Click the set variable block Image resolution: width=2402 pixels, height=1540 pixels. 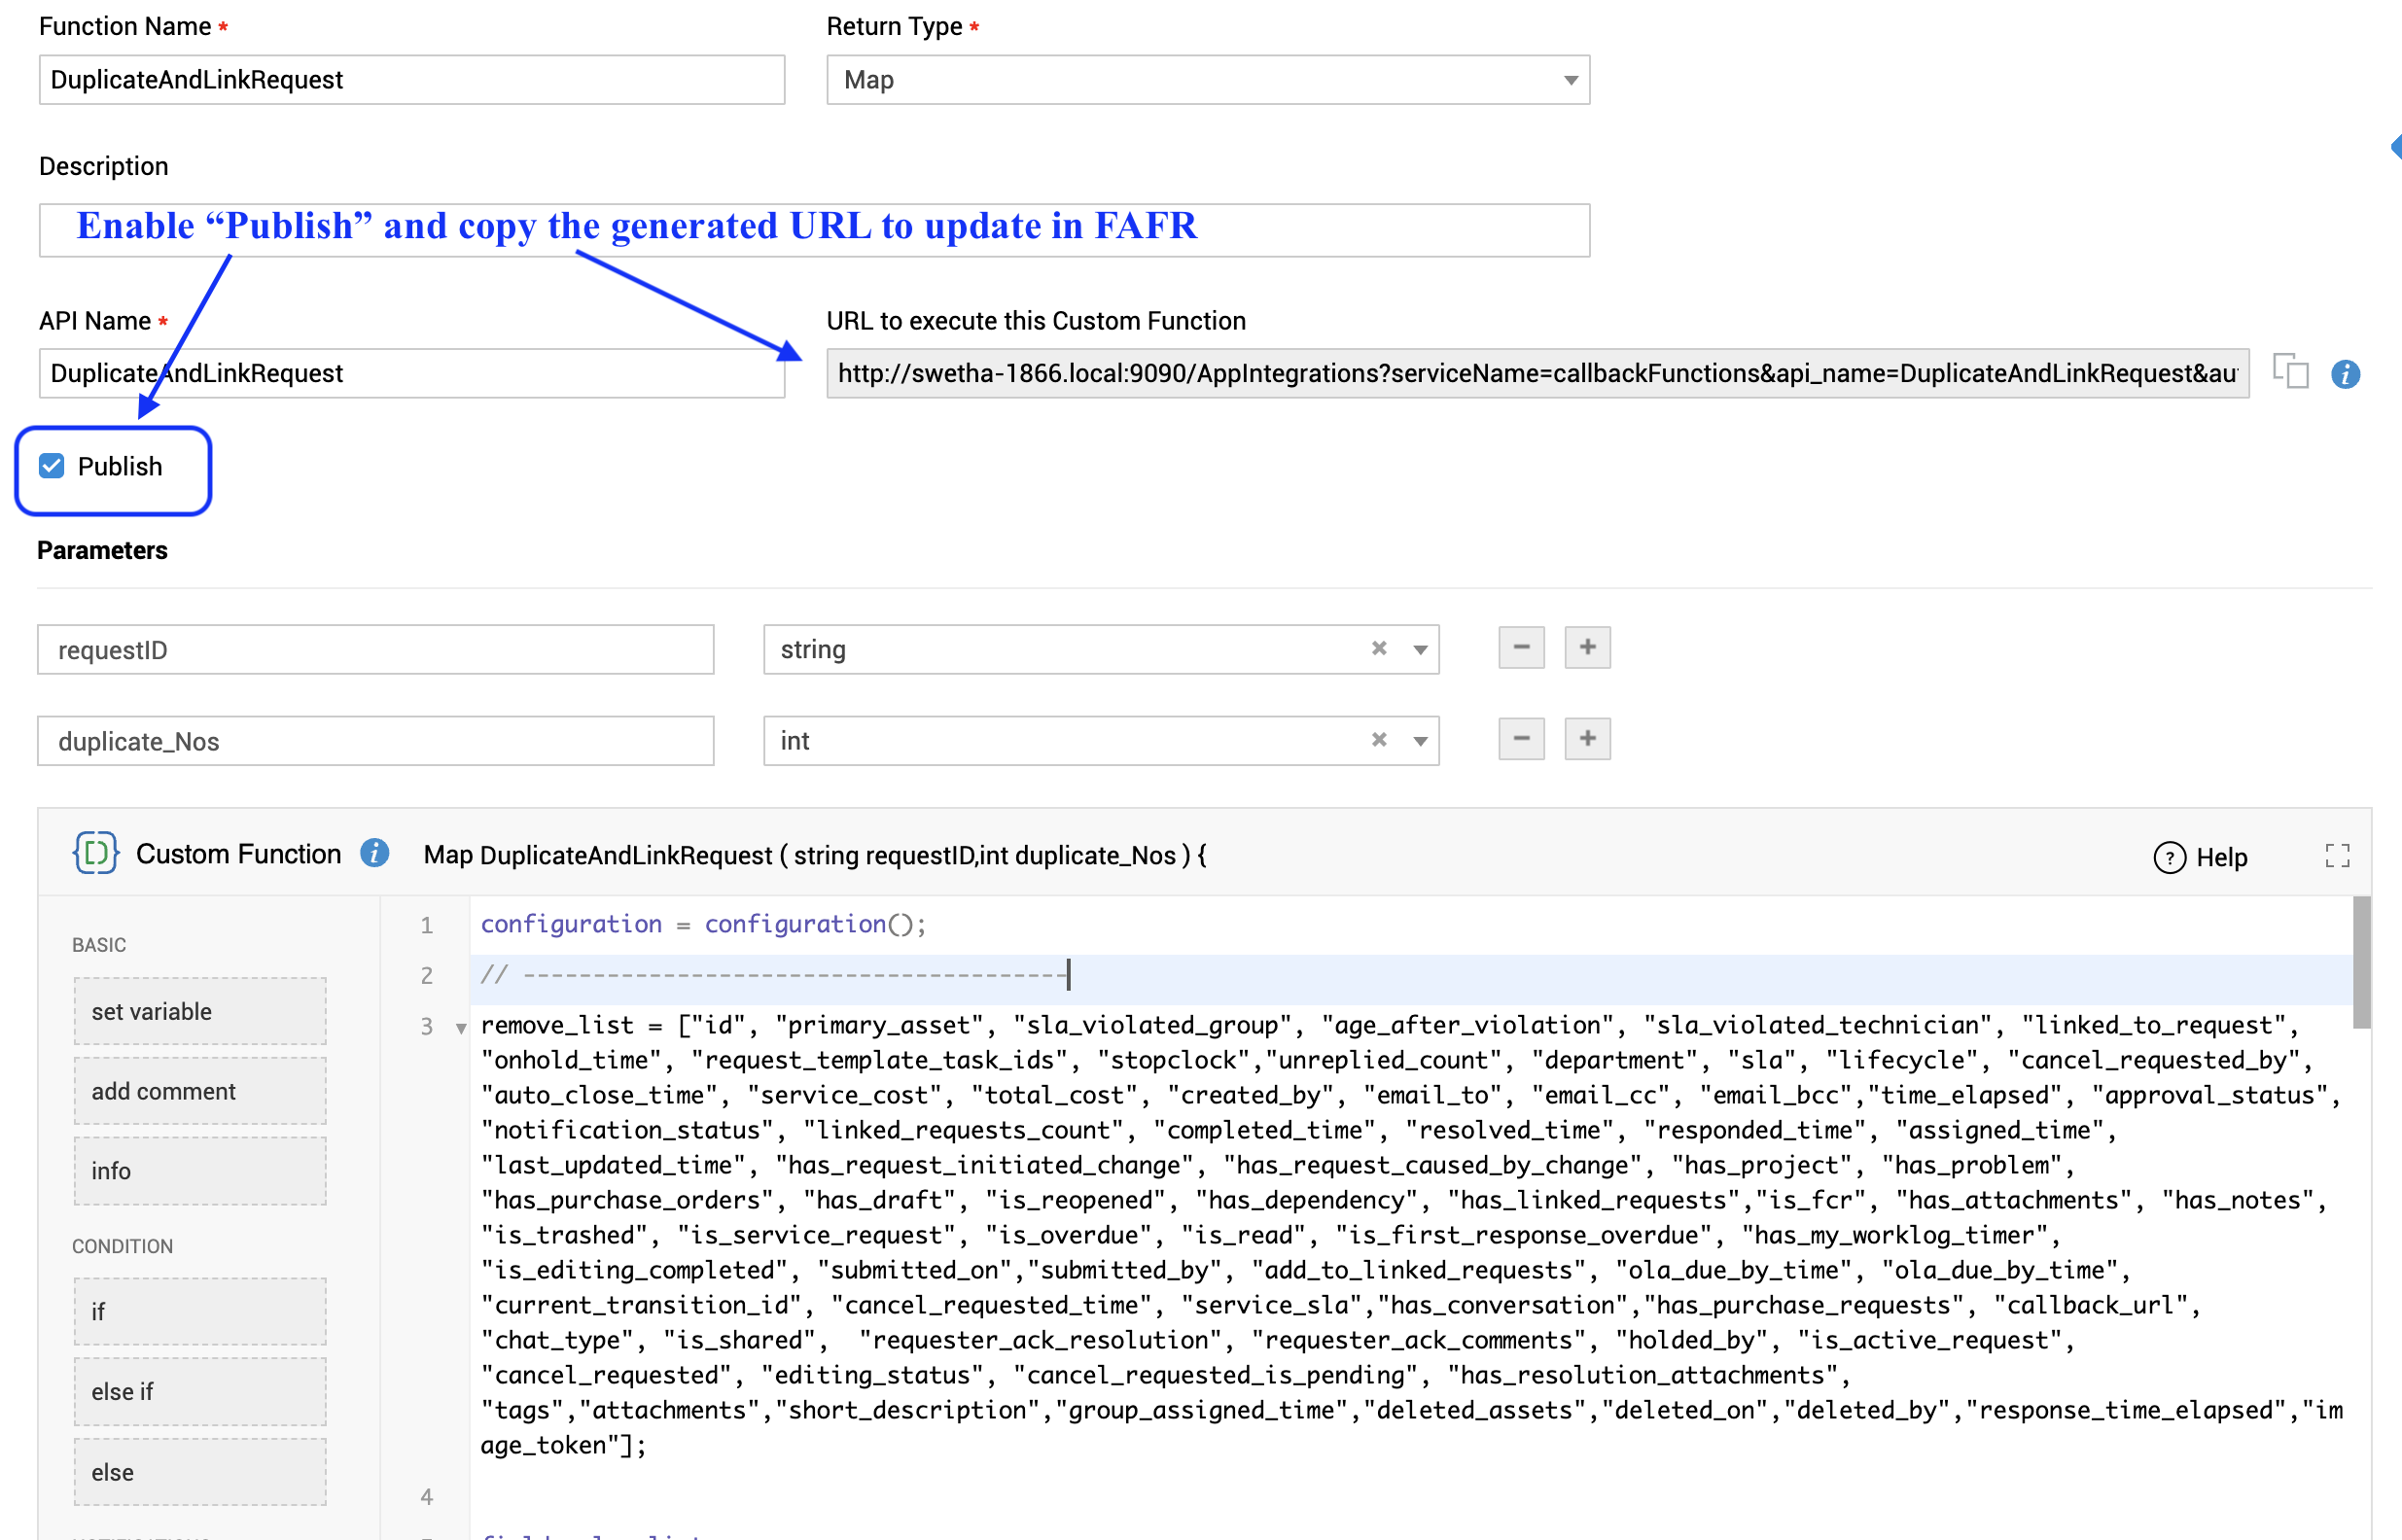pos(200,1011)
